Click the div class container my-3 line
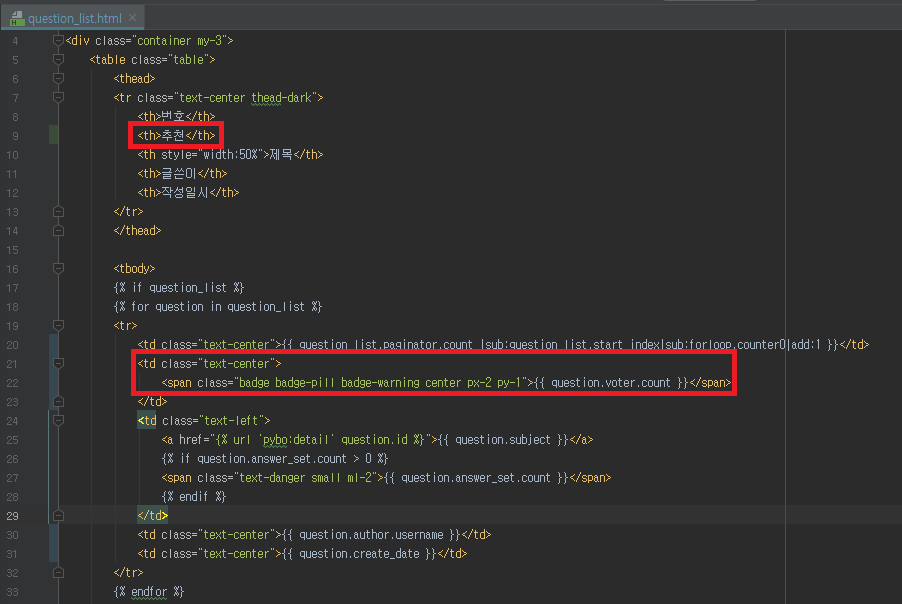The image size is (902, 604). (x=150, y=41)
